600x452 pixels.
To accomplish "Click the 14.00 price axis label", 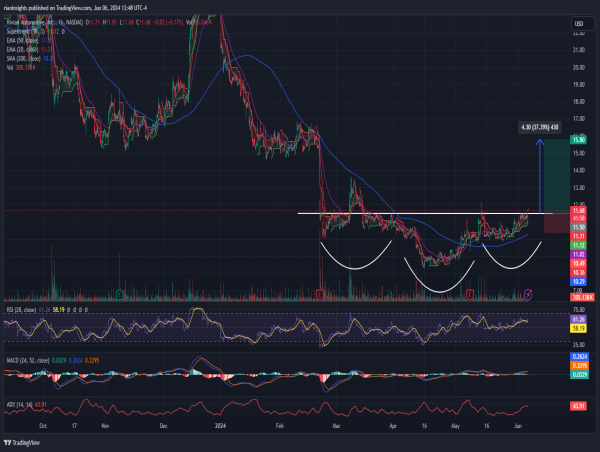I will [x=579, y=170].
